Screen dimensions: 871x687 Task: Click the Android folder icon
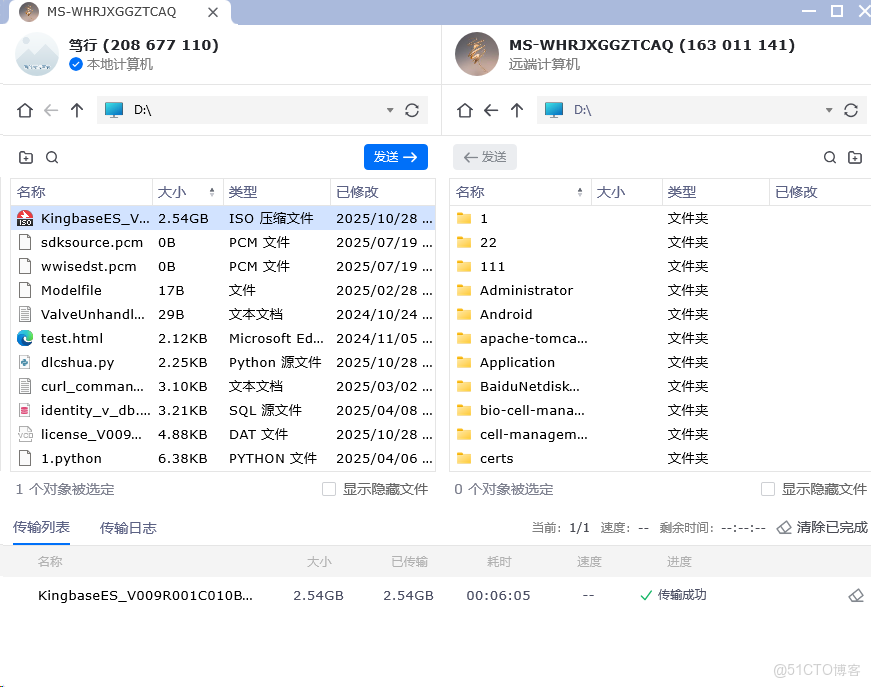(464, 314)
